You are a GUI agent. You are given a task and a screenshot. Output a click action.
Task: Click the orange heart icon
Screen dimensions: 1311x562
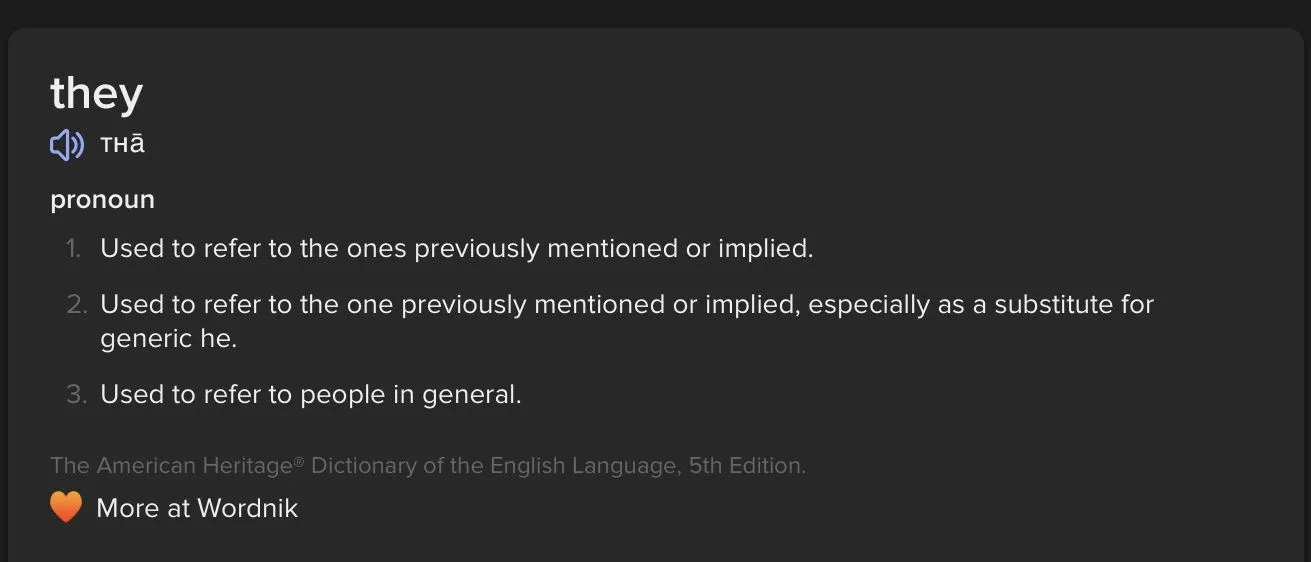pyautogui.click(x=66, y=507)
